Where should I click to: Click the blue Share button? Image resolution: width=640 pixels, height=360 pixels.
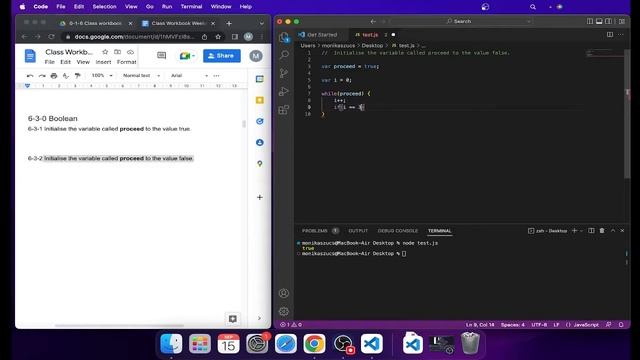point(222,56)
